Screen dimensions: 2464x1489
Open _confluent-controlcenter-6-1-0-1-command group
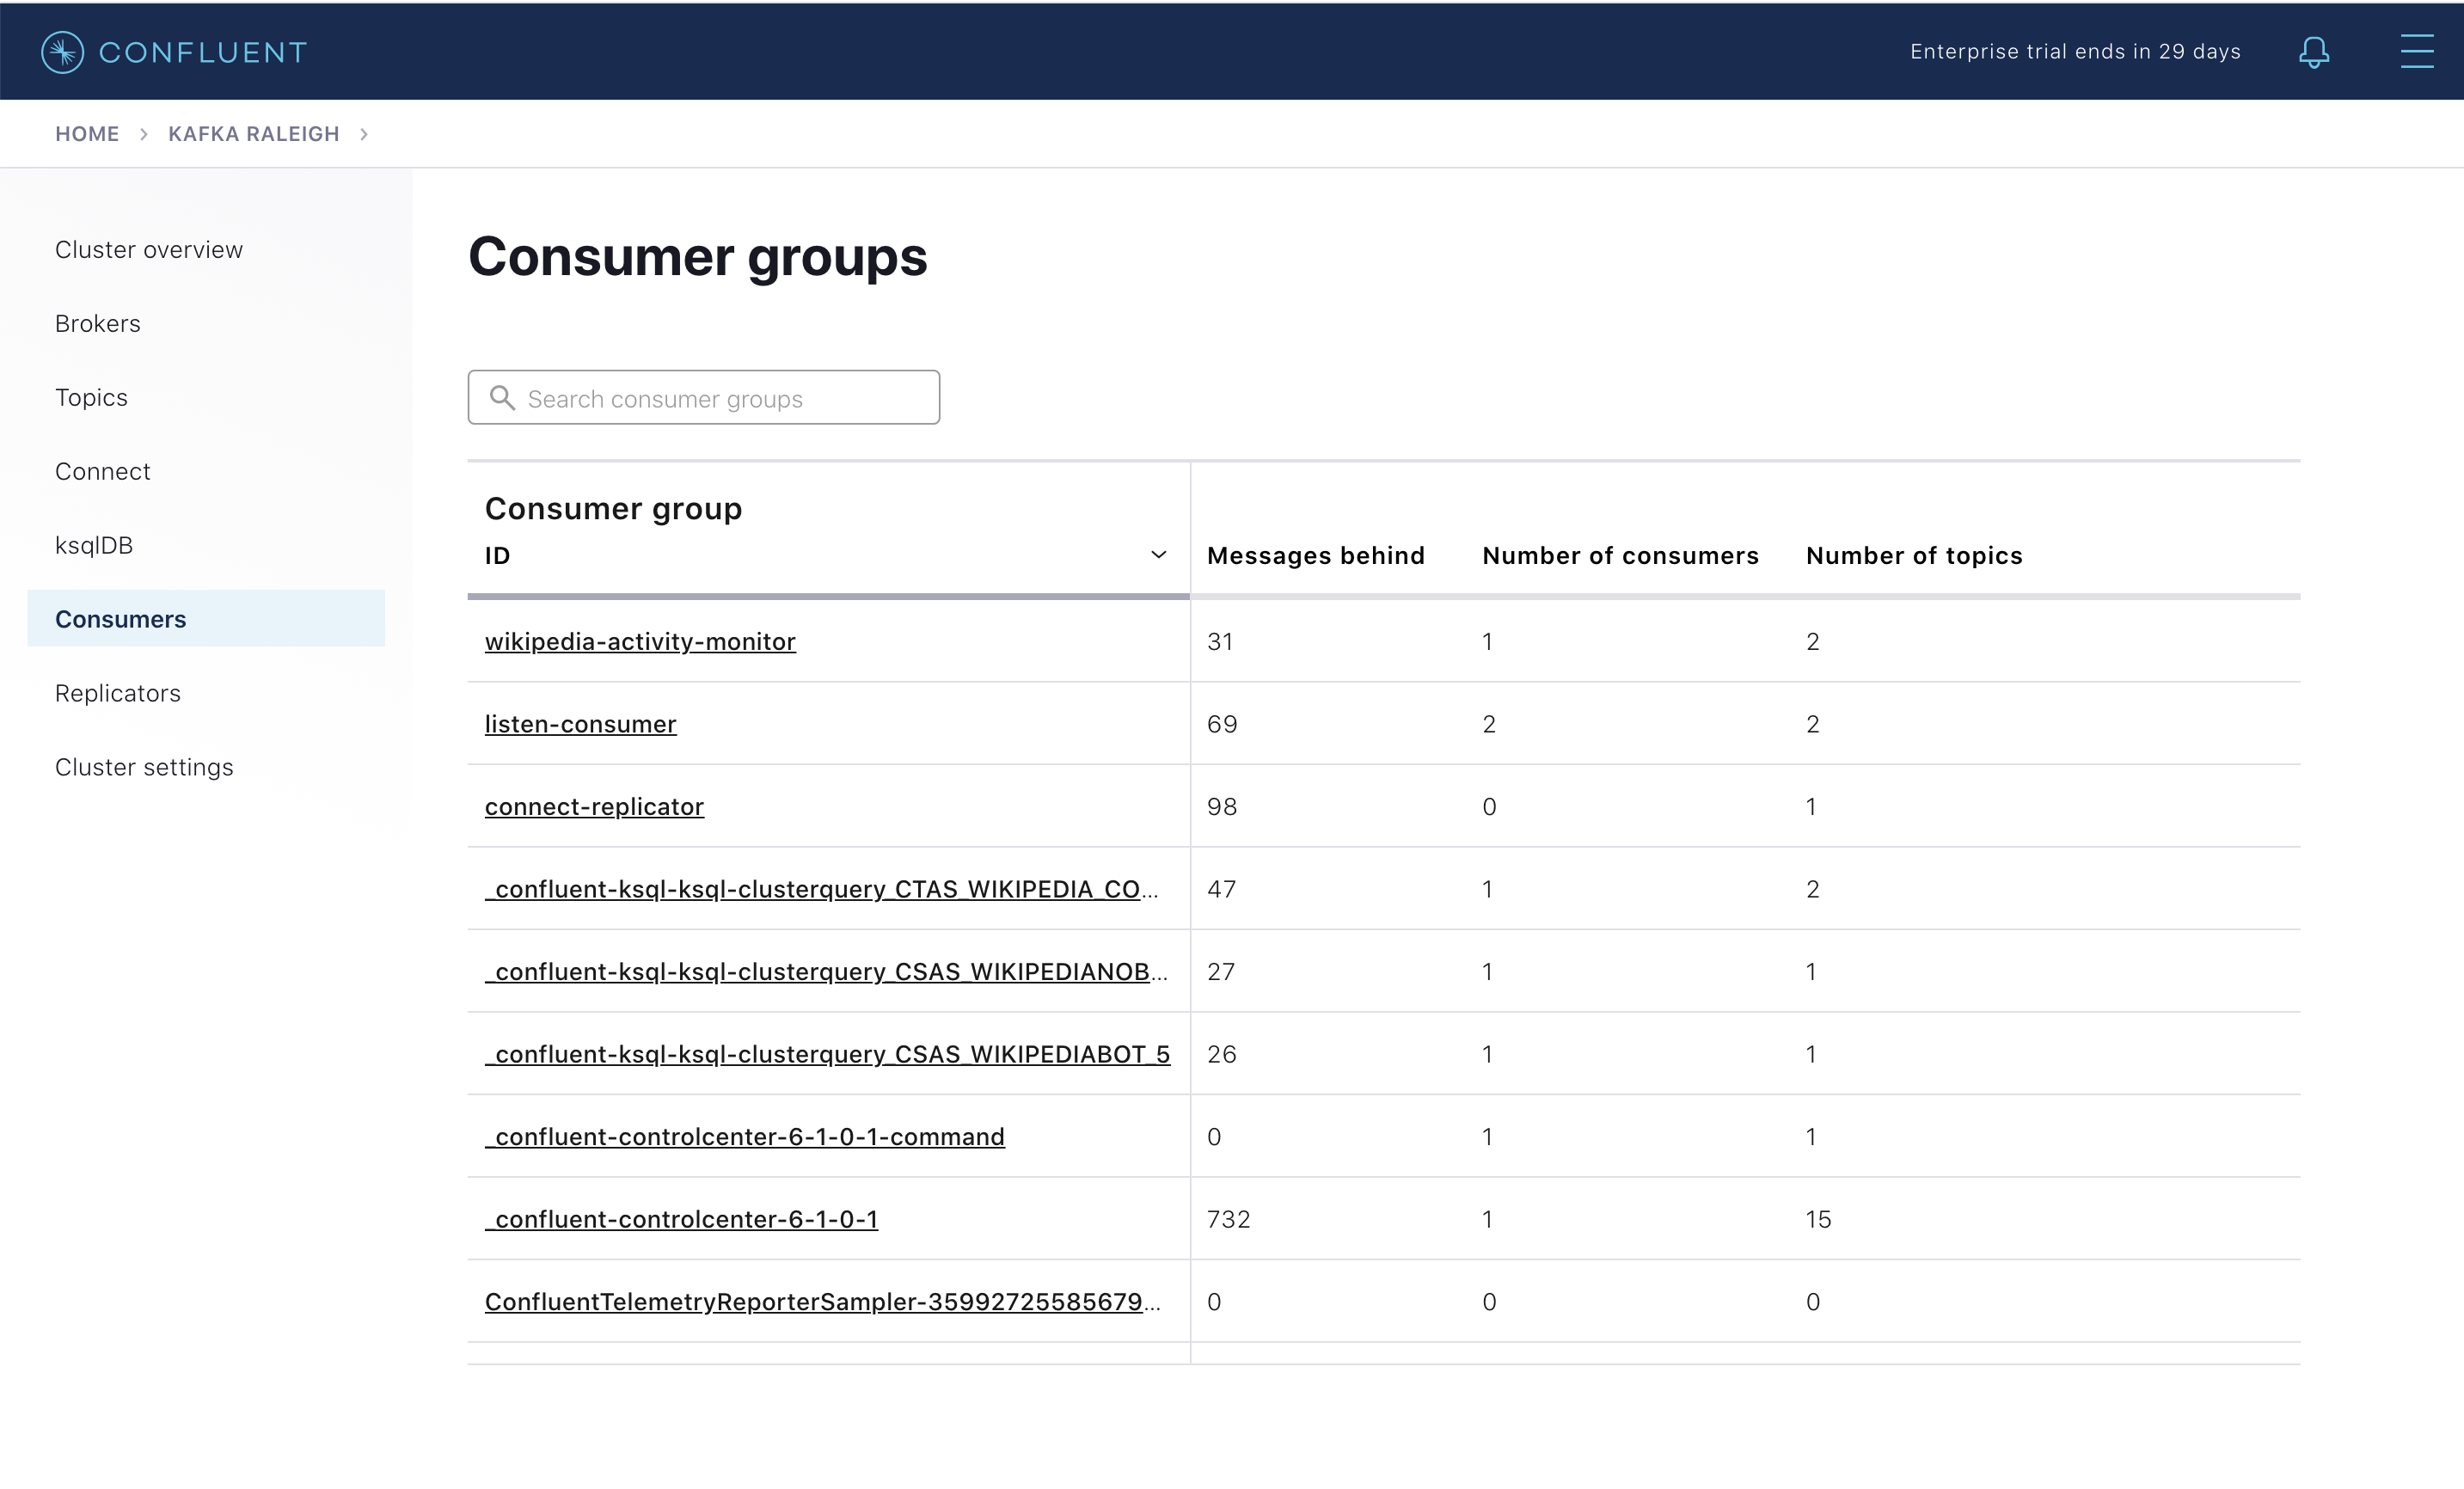[x=745, y=1137]
